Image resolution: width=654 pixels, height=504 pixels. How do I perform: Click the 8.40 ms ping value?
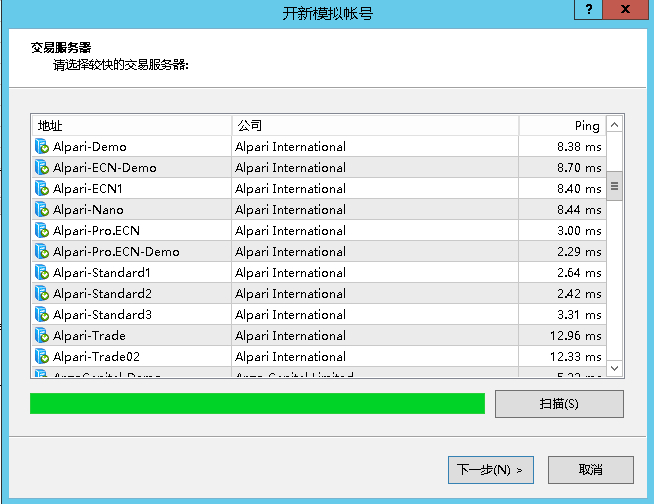tap(579, 189)
